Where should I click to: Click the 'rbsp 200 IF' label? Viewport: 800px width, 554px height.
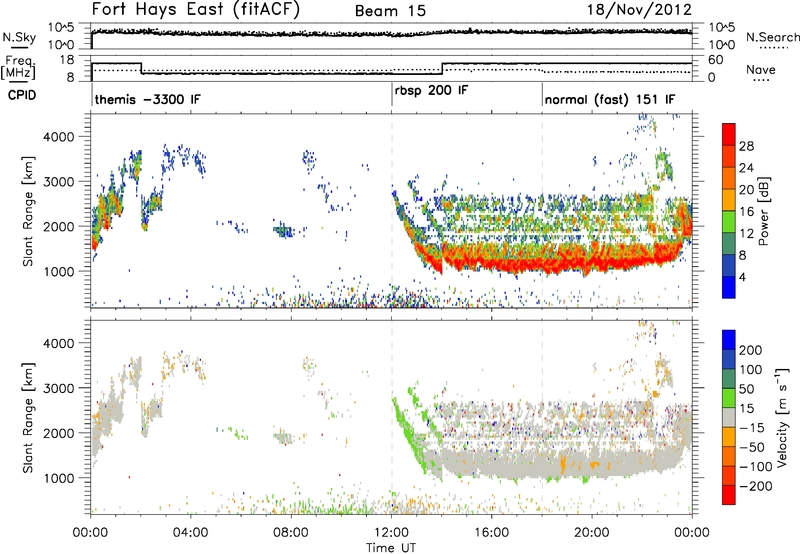pos(431,90)
